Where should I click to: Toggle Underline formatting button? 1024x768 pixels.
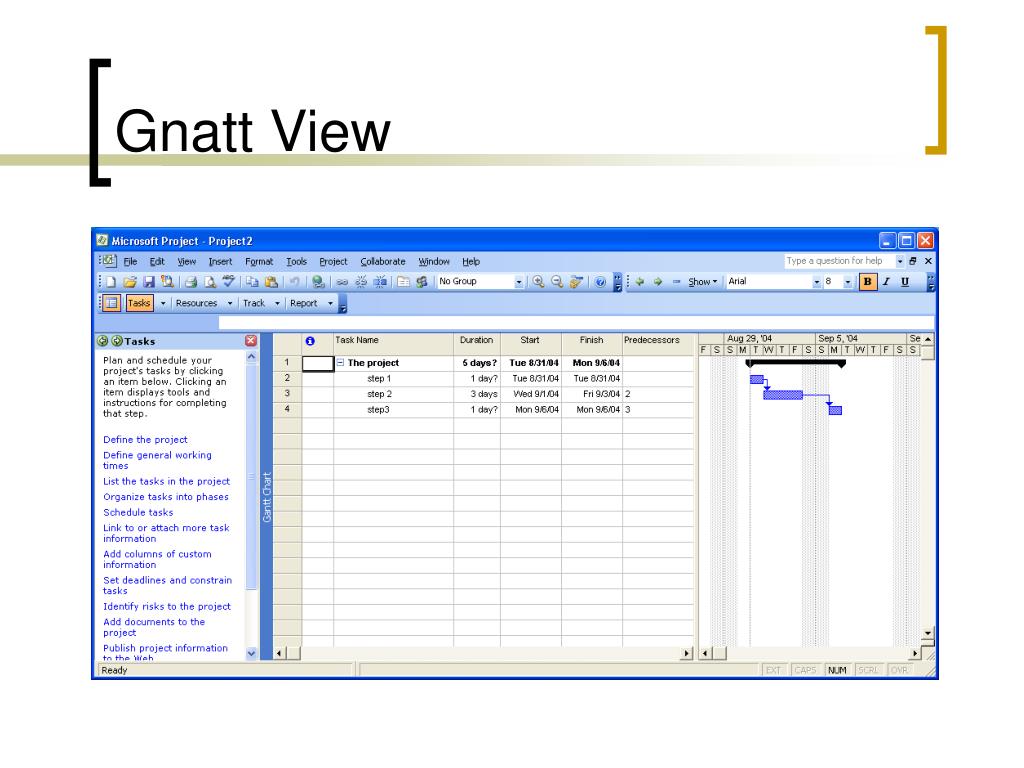(x=904, y=281)
